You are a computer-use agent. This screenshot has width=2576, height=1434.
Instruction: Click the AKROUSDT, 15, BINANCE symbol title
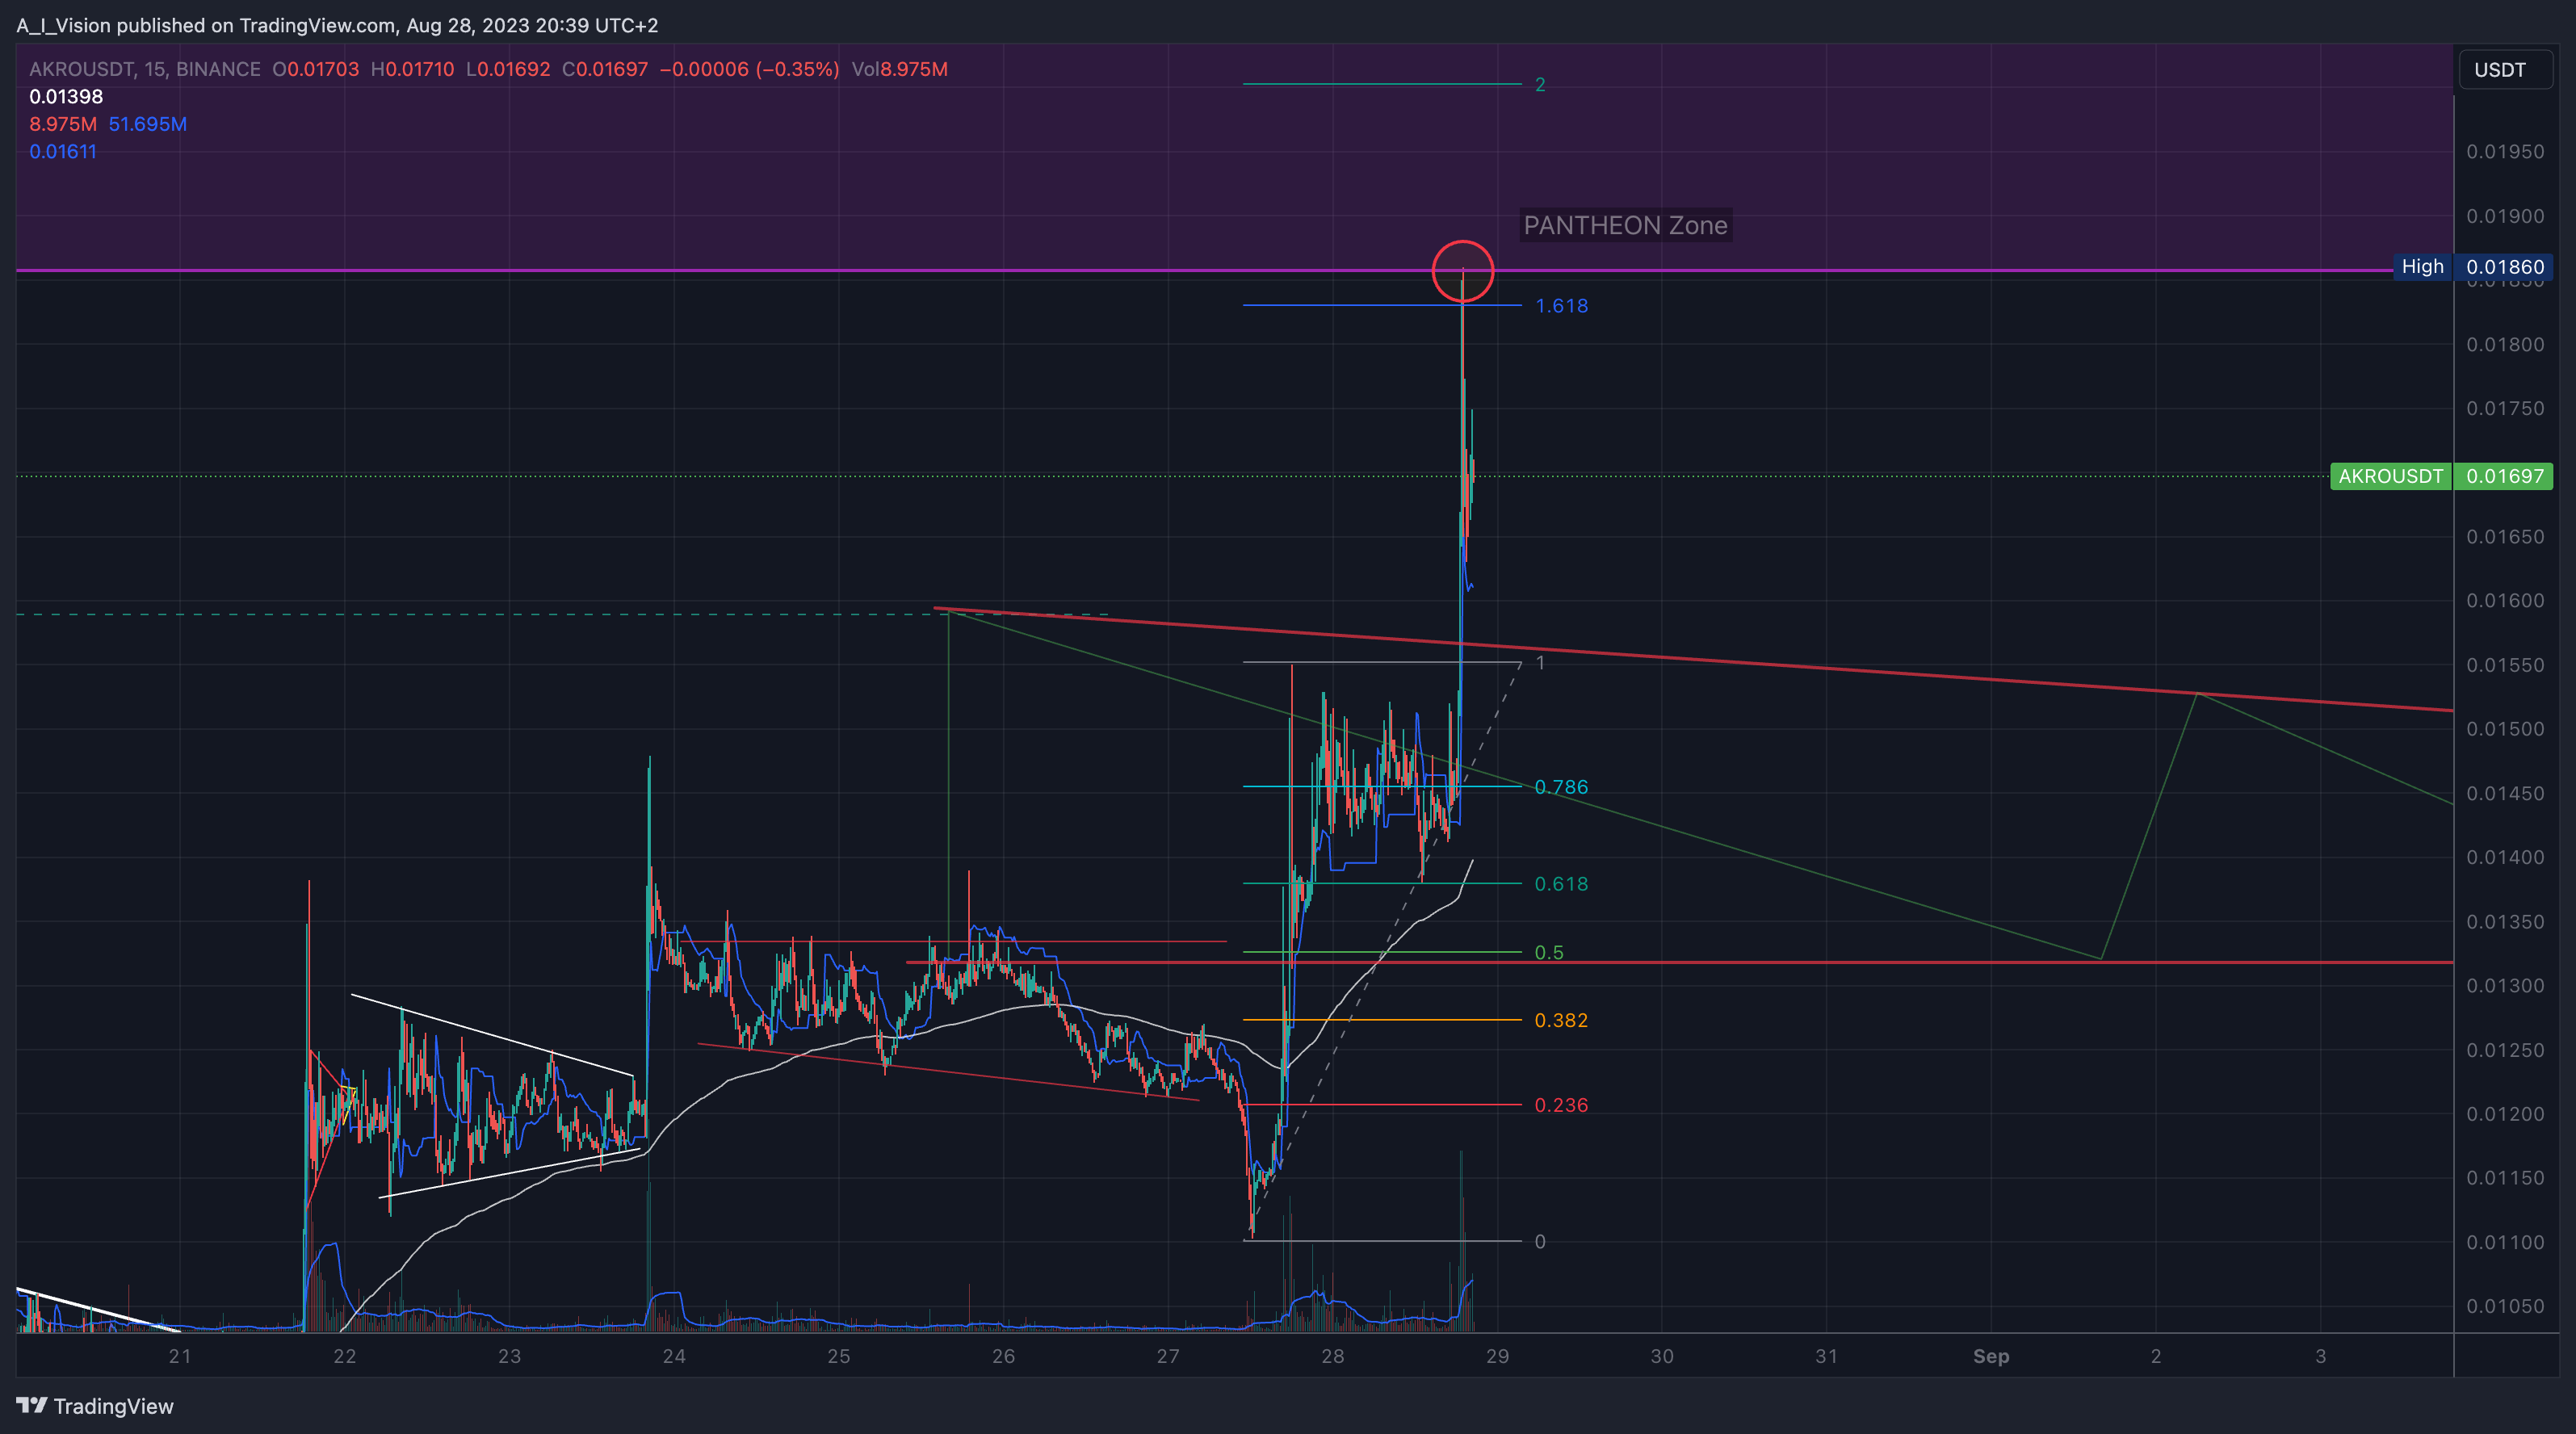[x=145, y=69]
